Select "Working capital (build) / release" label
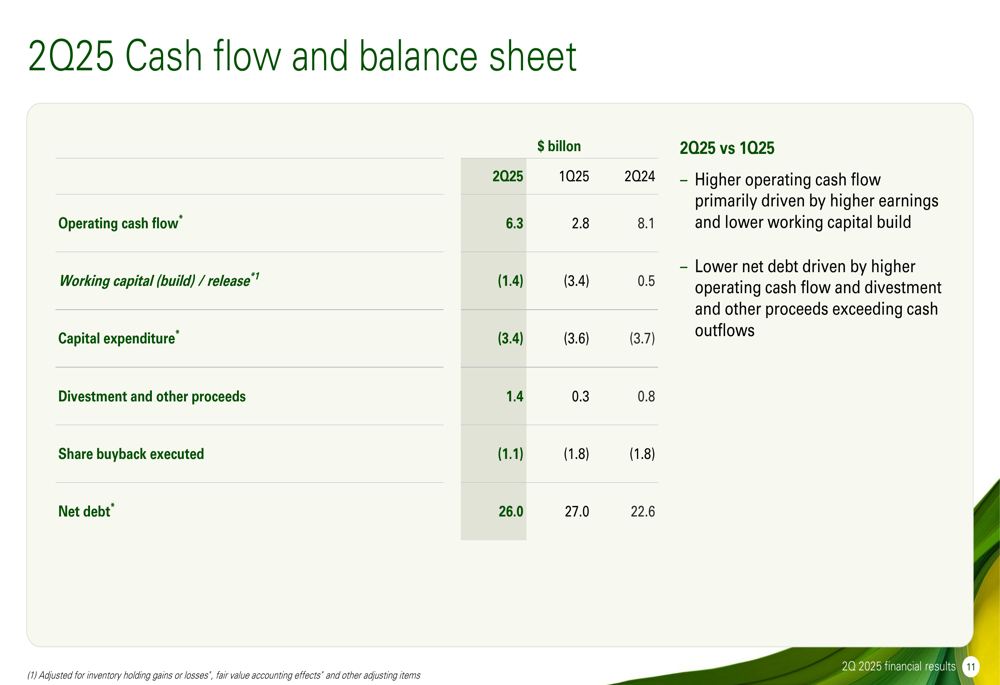 click(x=159, y=280)
